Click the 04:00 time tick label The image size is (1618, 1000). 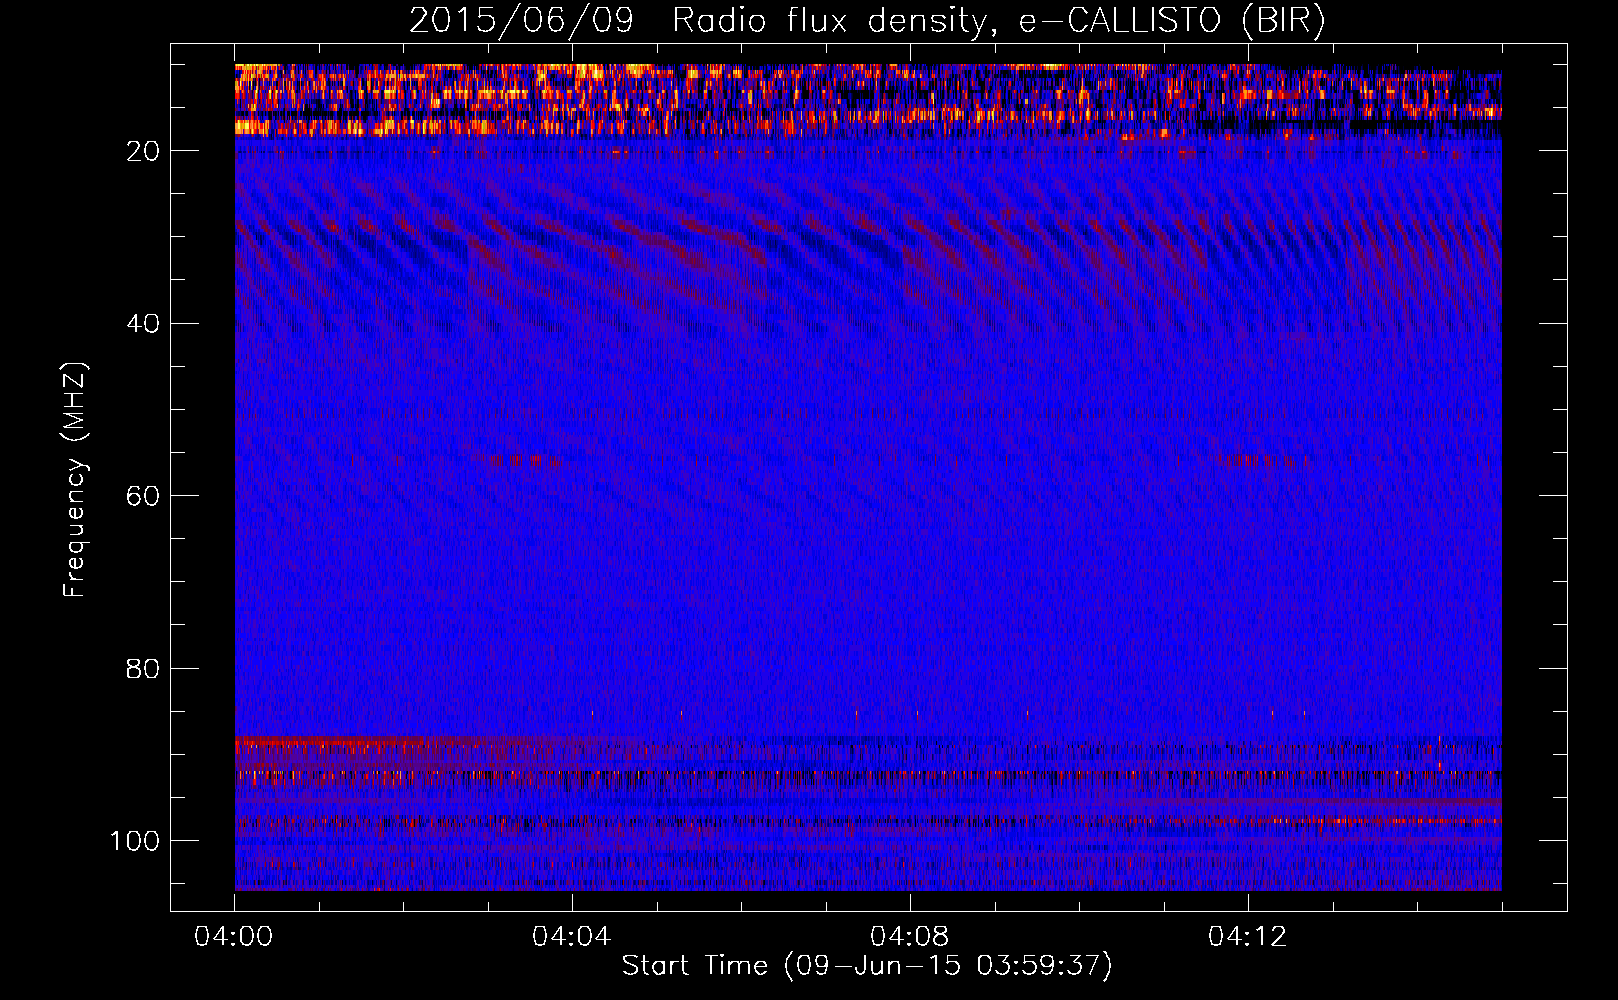tap(234, 937)
